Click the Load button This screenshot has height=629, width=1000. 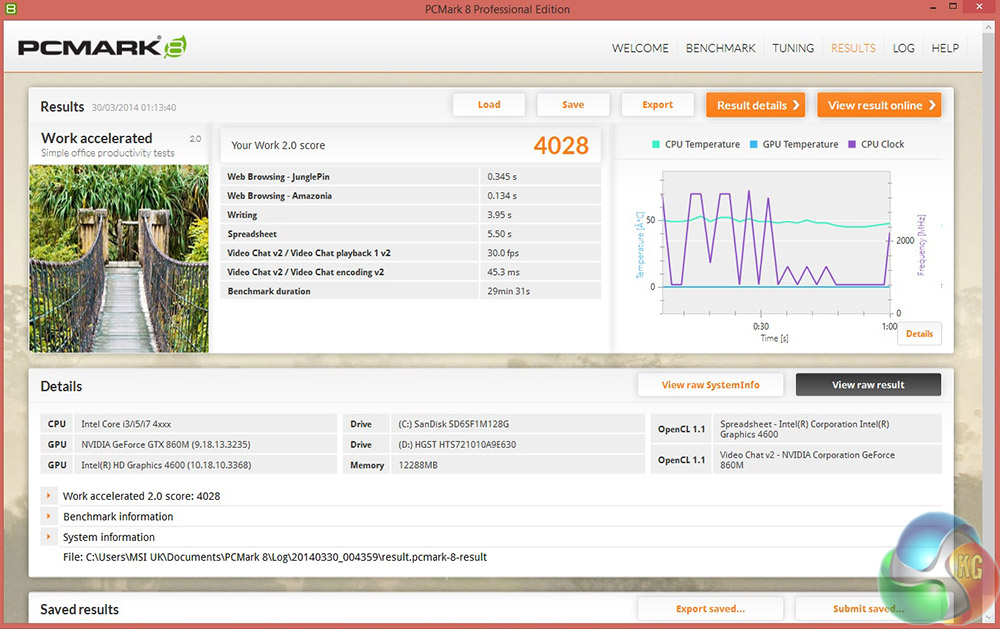point(489,104)
